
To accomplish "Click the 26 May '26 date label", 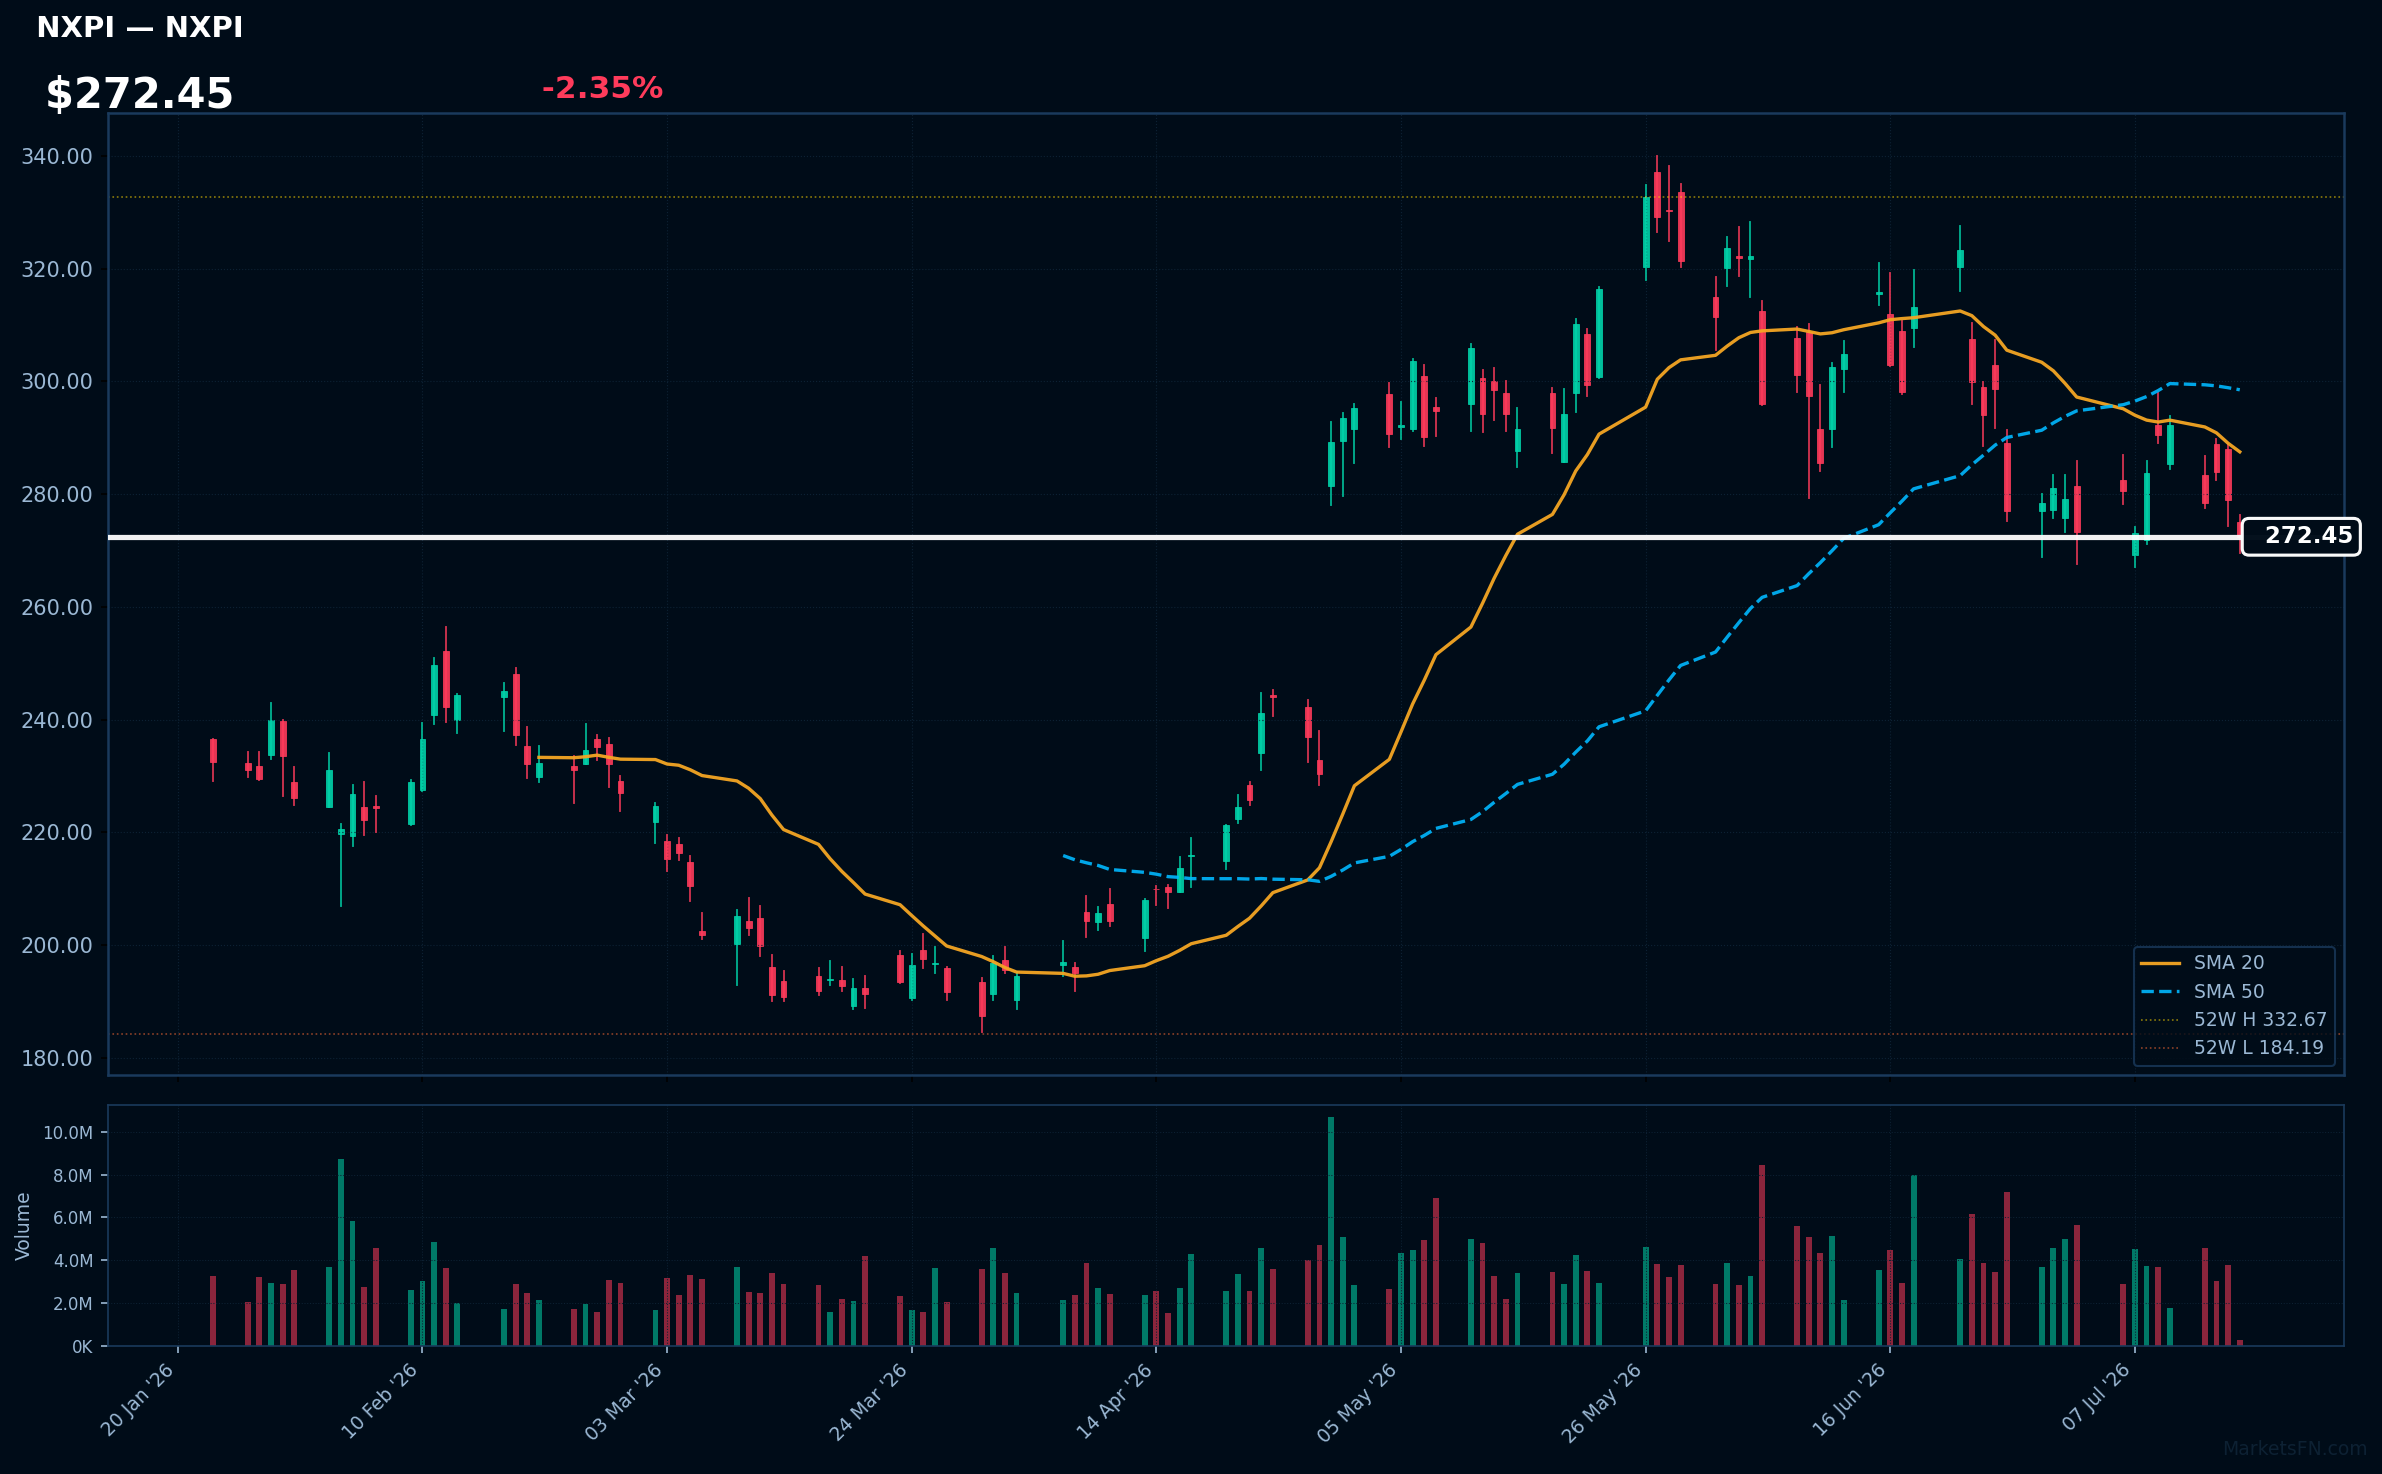I will pos(1602,1402).
